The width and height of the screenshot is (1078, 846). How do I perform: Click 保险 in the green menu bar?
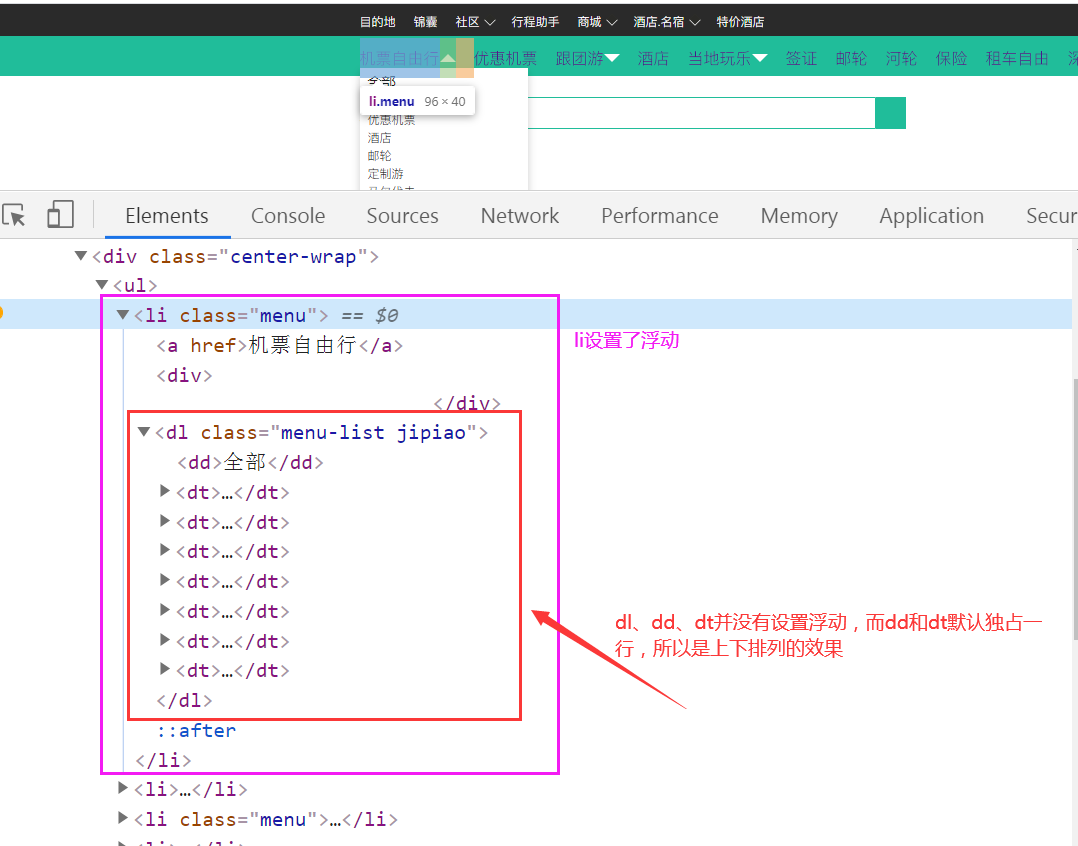951,58
